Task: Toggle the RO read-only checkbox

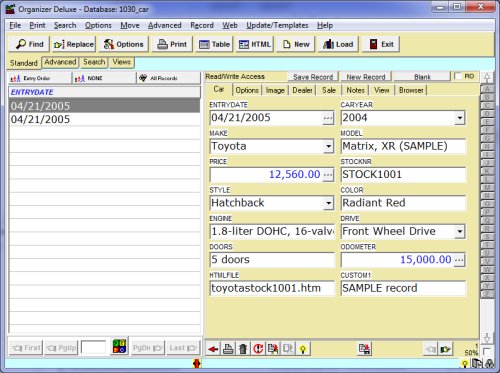Action: click(458, 76)
